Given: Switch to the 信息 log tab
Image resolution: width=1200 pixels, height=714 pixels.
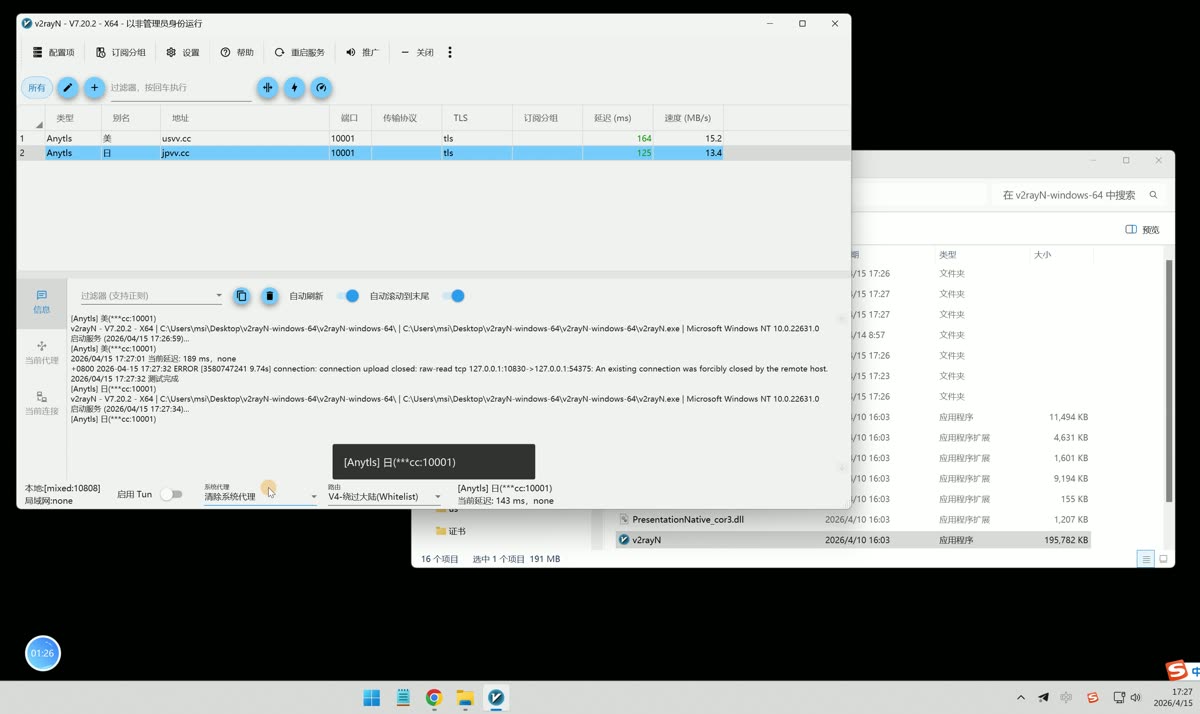Looking at the screenshot, I should tap(41, 302).
